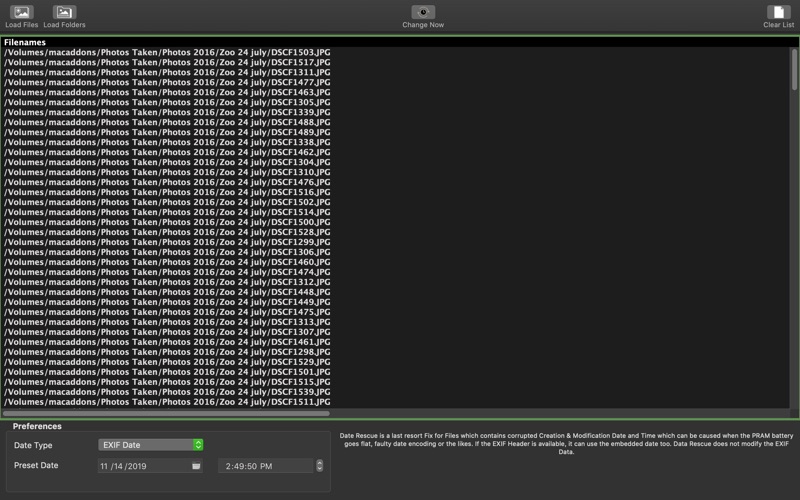Select the DSCF1503.JPG file row
The image size is (800, 500).
point(396,53)
